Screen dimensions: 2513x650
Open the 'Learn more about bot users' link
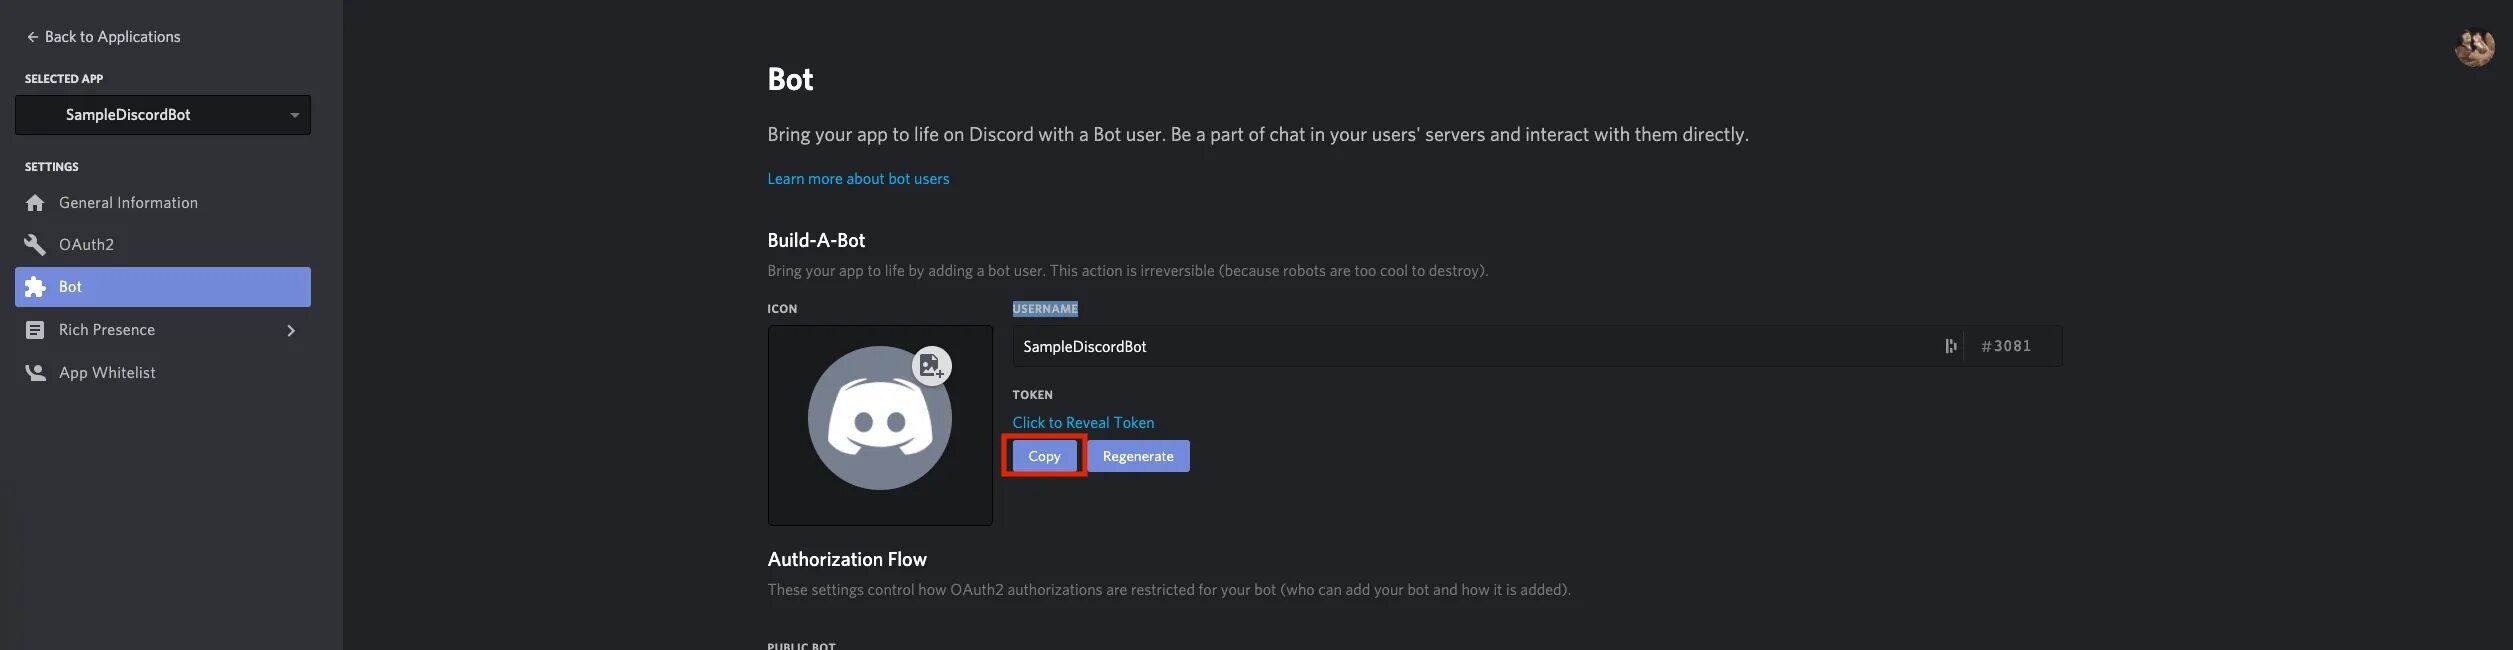click(858, 179)
